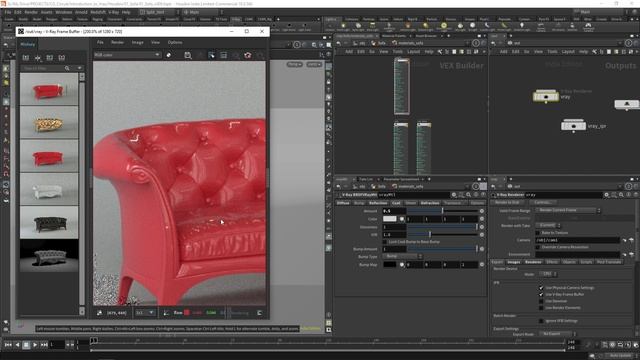
Task: Select the gold sofa history thumbnail
Action: click(x=49, y=122)
